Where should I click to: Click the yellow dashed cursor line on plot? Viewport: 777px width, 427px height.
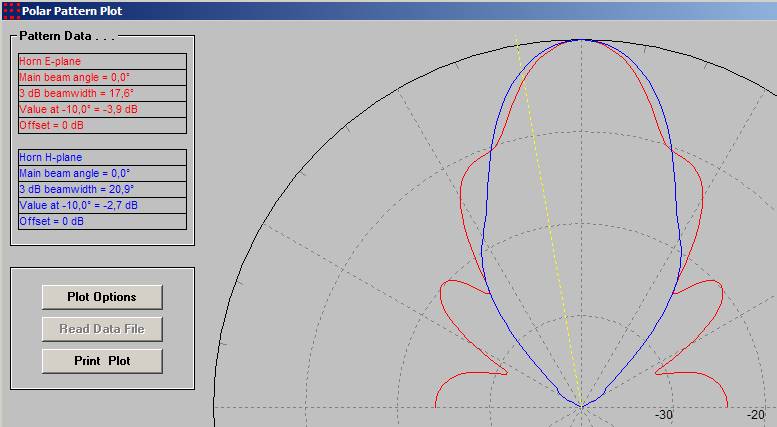pos(549,223)
